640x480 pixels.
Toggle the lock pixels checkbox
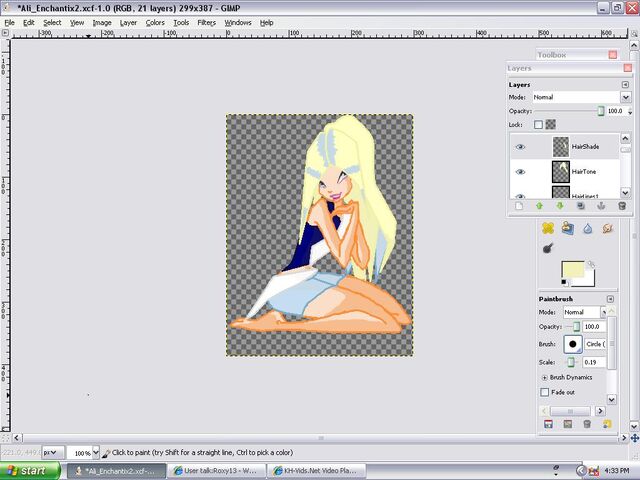coord(538,124)
